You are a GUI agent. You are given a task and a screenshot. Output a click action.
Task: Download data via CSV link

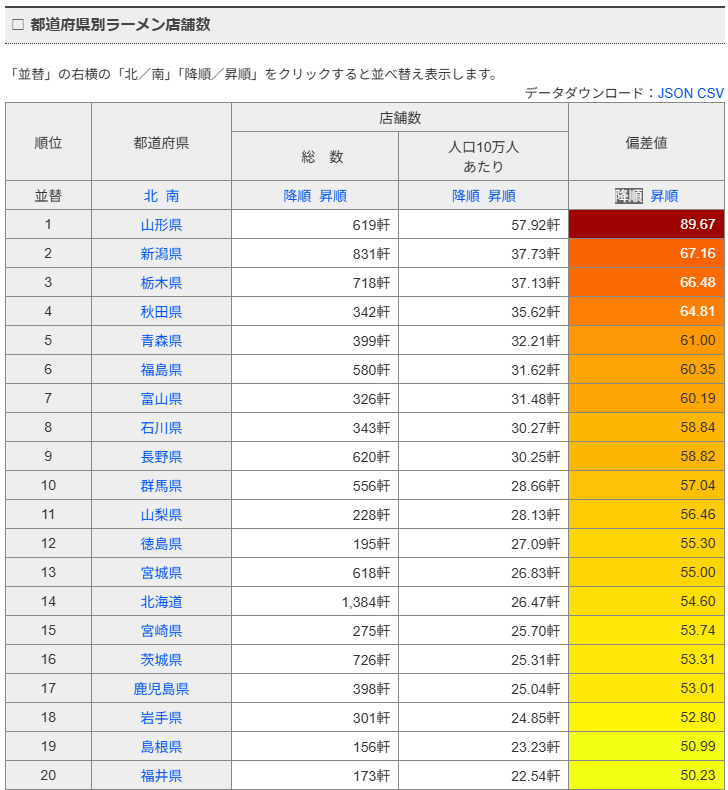pos(710,93)
